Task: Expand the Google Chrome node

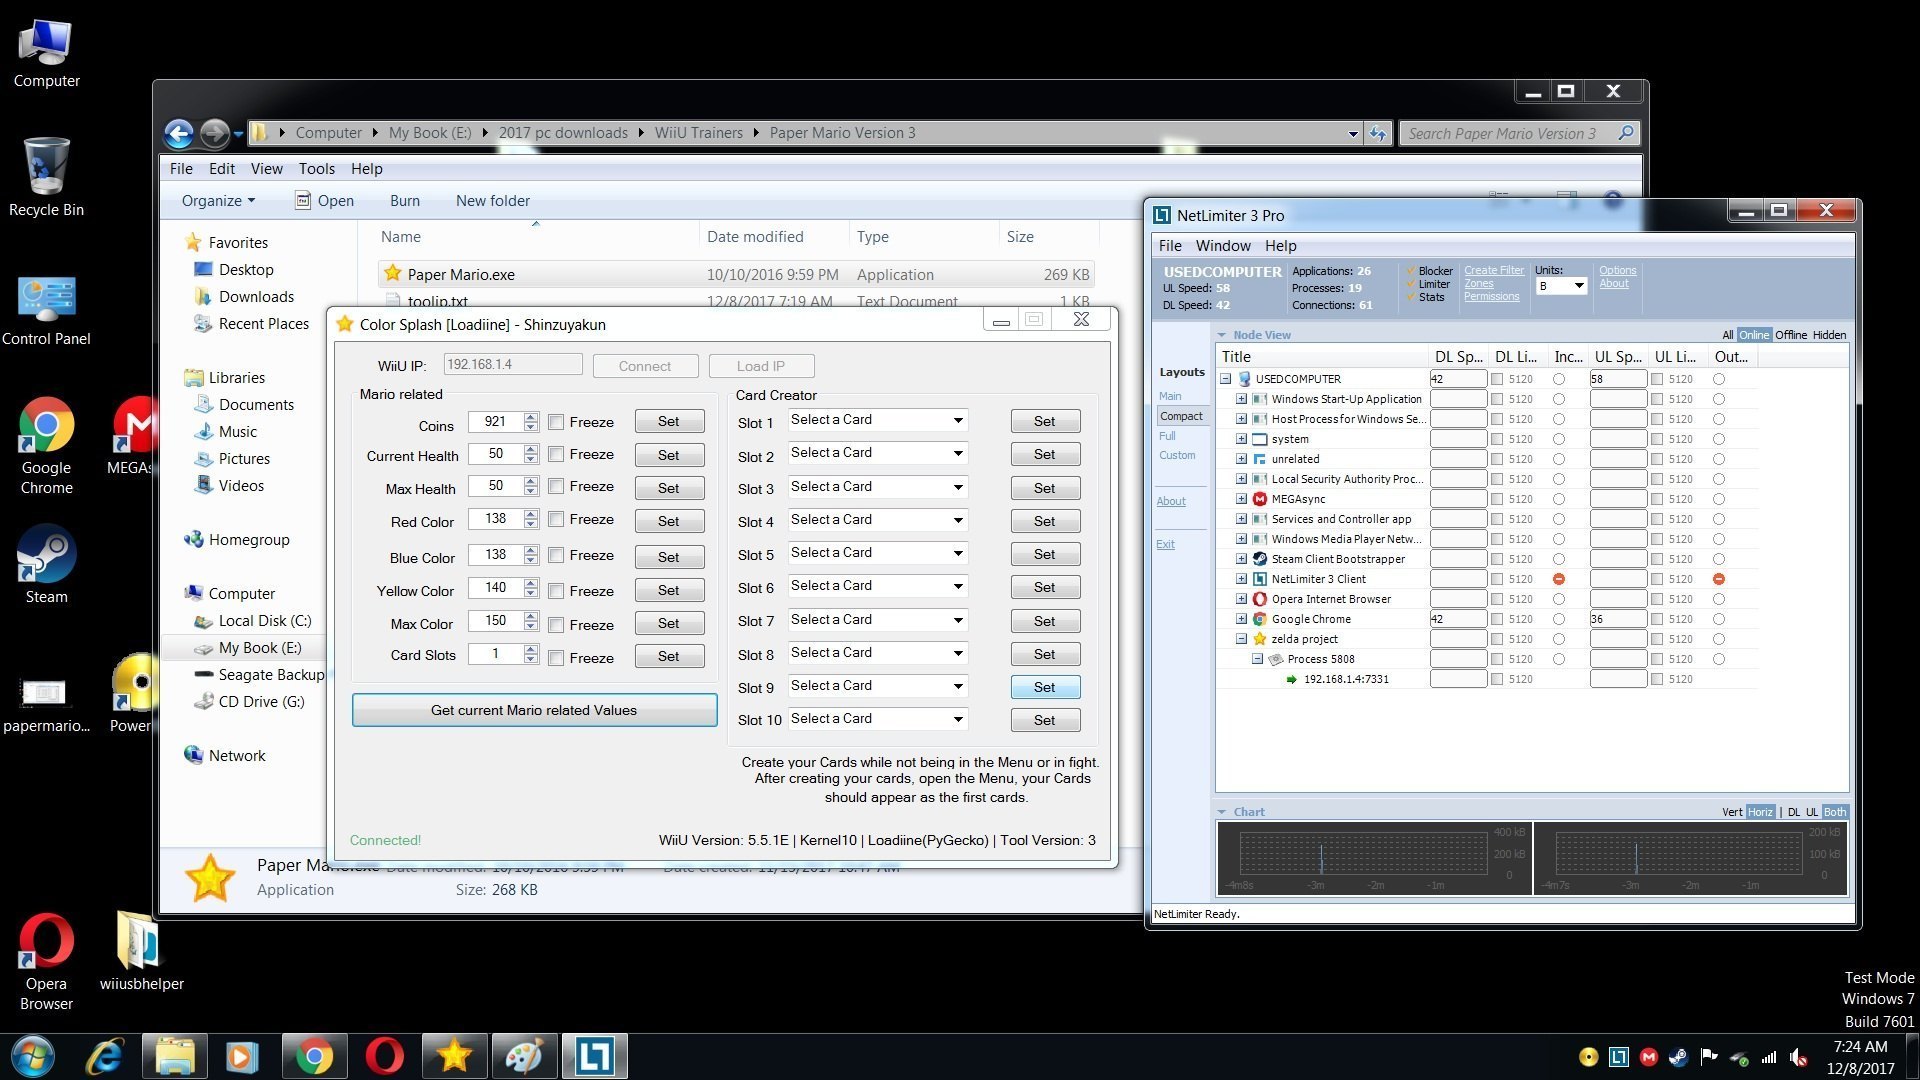Action: tap(1241, 619)
